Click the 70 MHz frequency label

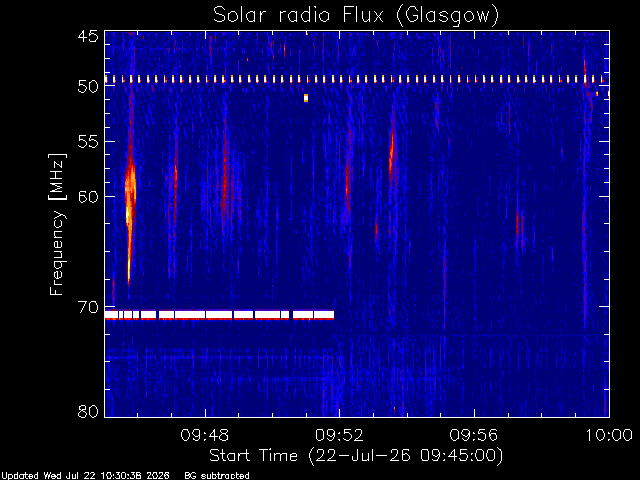pos(88,307)
